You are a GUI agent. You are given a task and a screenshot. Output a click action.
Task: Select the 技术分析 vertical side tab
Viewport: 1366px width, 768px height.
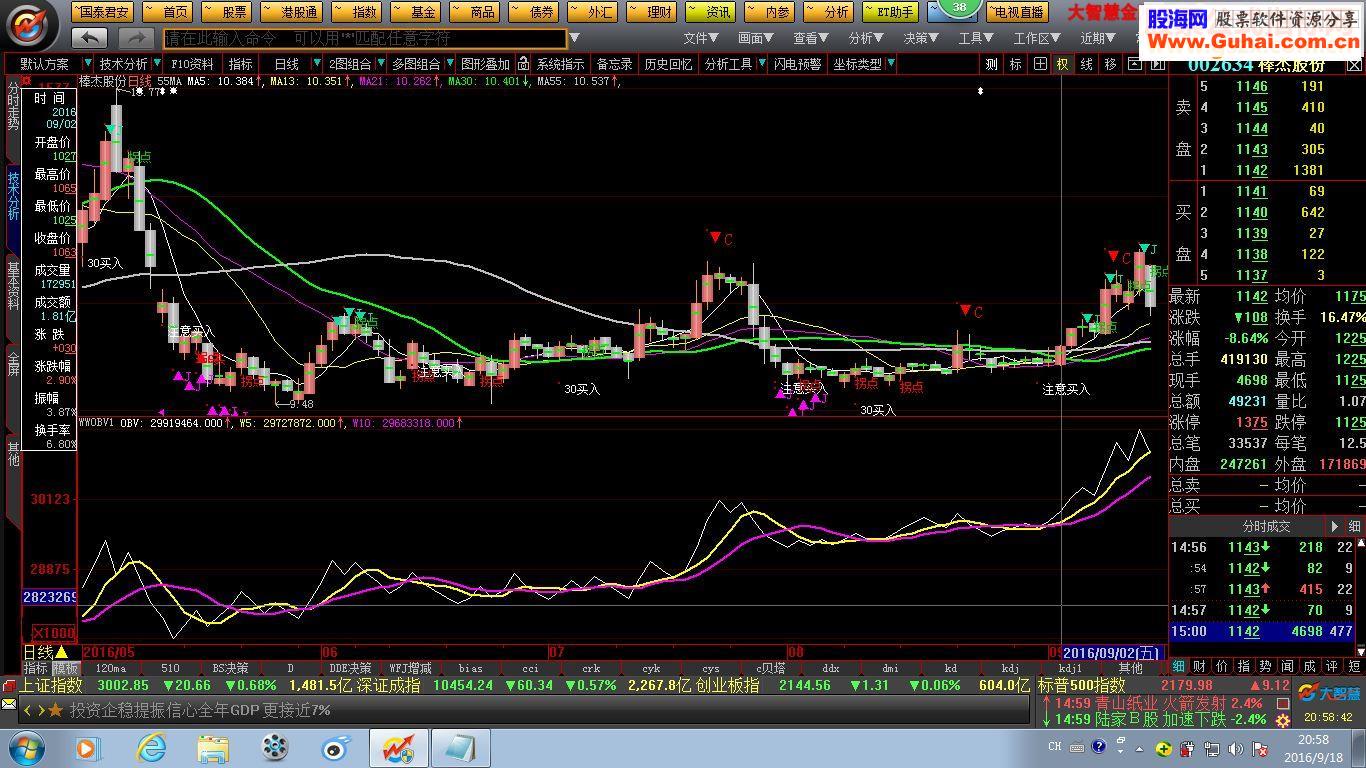[13, 207]
